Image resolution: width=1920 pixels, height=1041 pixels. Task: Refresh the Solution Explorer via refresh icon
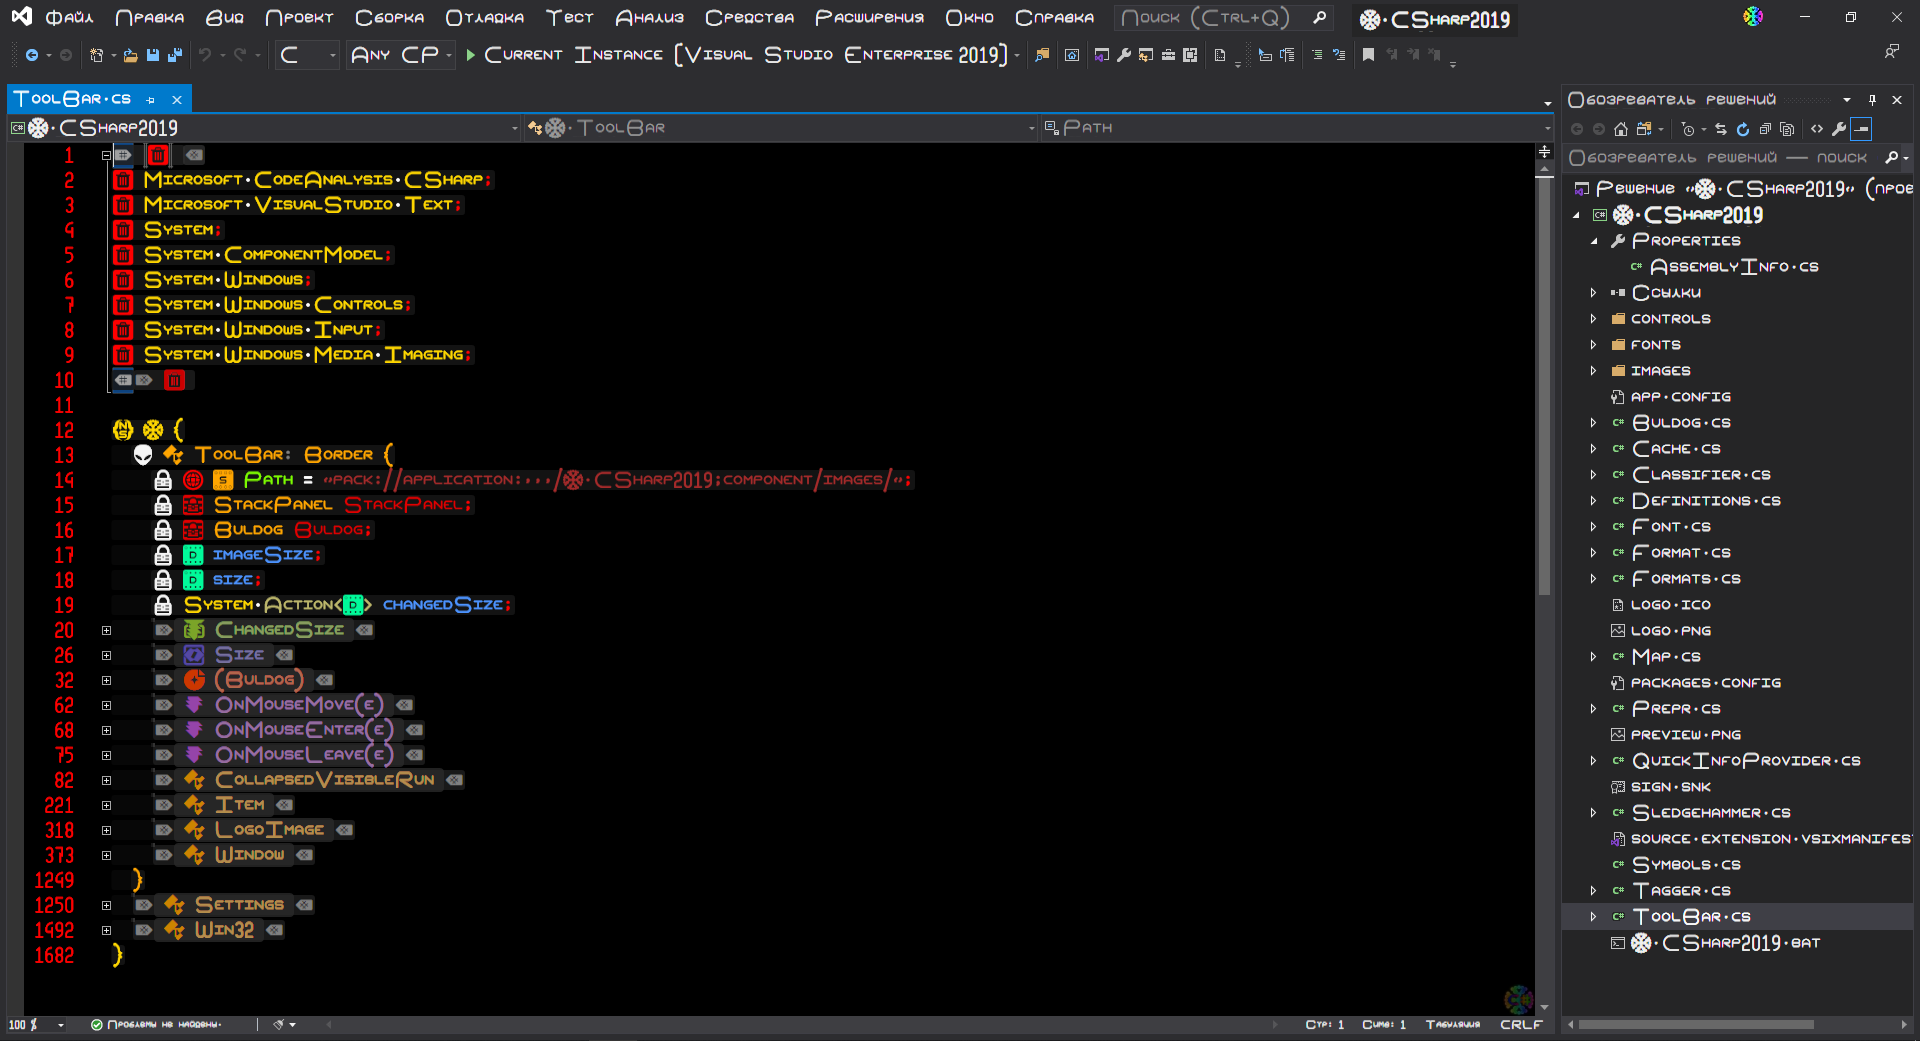click(1743, 128)
